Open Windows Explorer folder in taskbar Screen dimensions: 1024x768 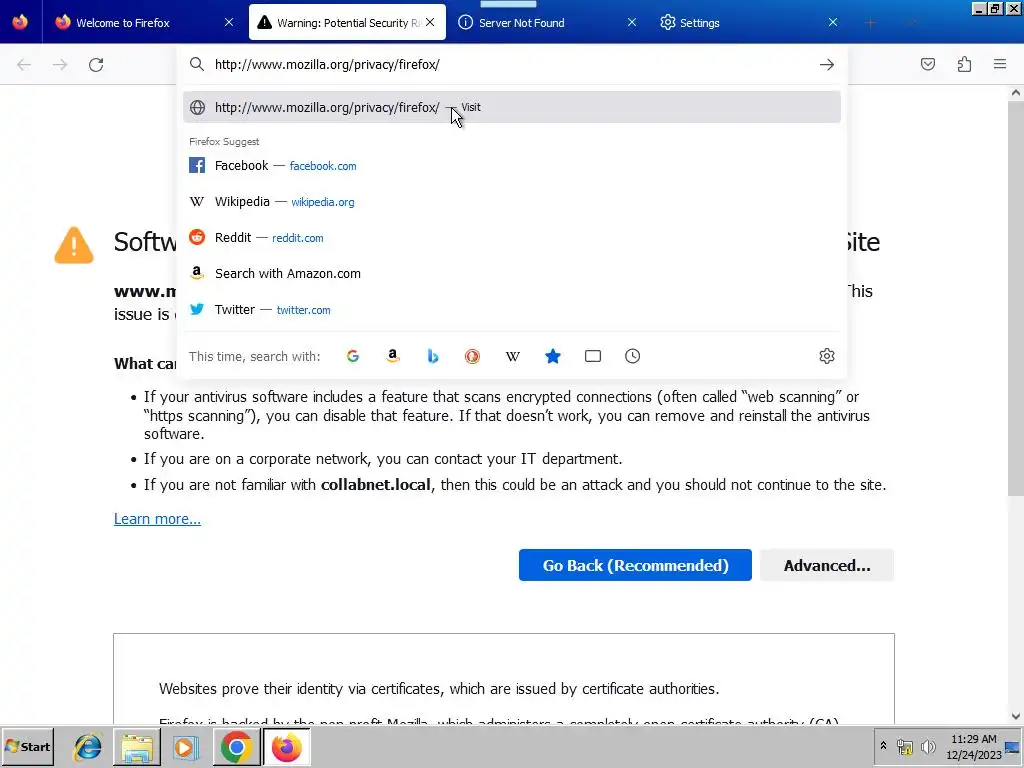137,747
